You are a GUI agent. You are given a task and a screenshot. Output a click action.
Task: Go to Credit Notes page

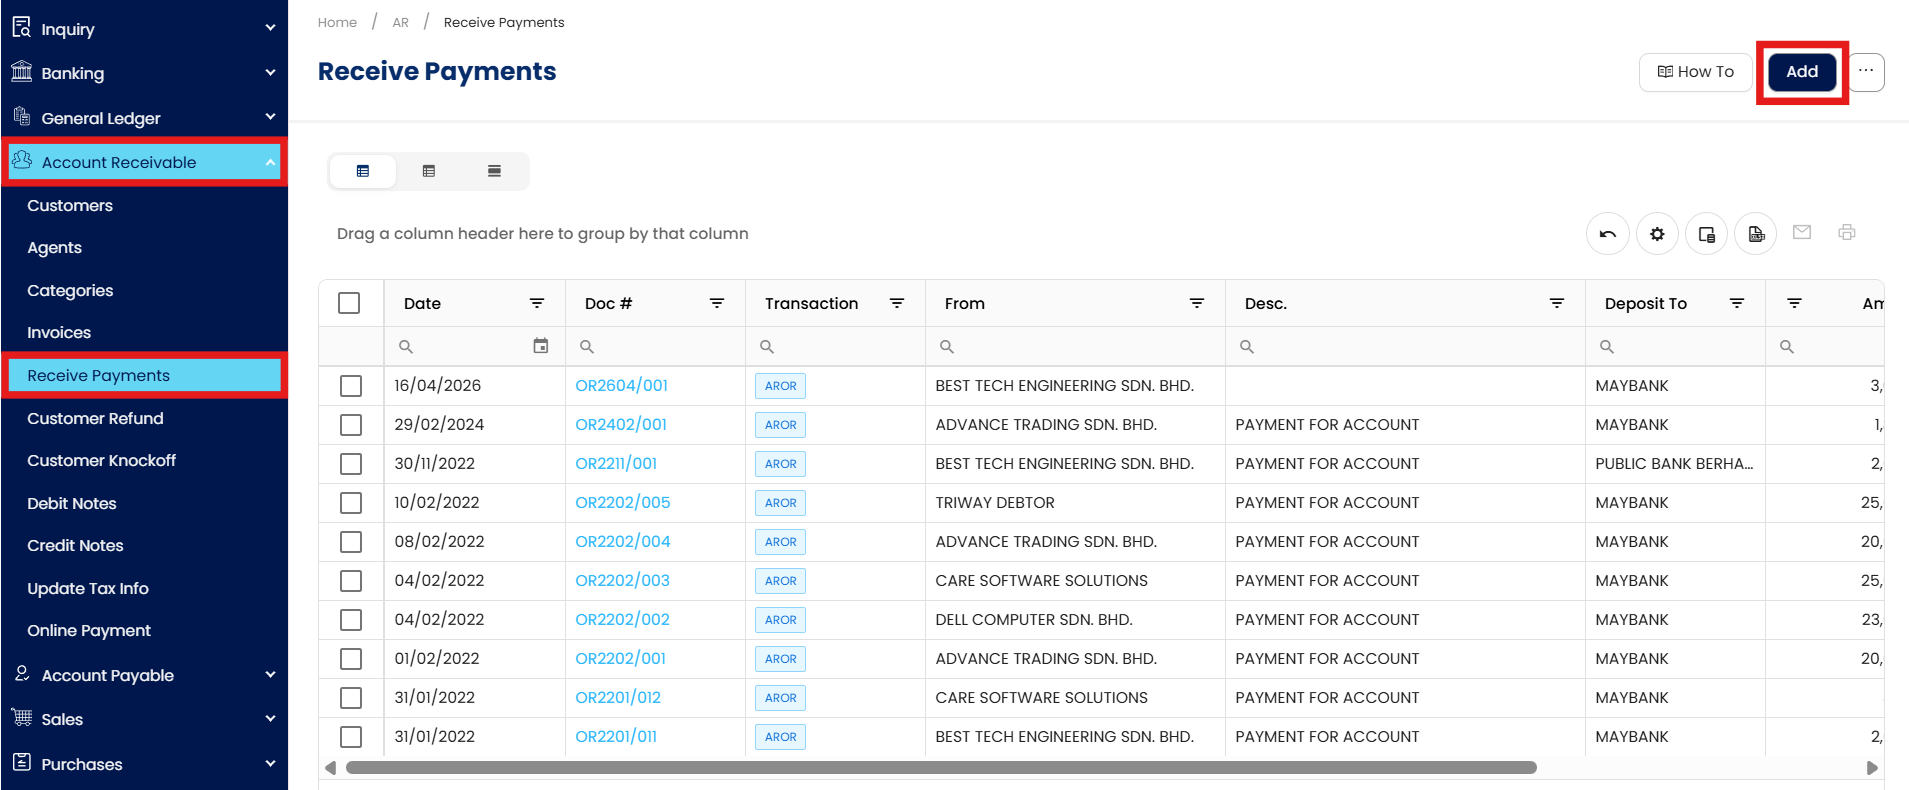pos(75,545)
